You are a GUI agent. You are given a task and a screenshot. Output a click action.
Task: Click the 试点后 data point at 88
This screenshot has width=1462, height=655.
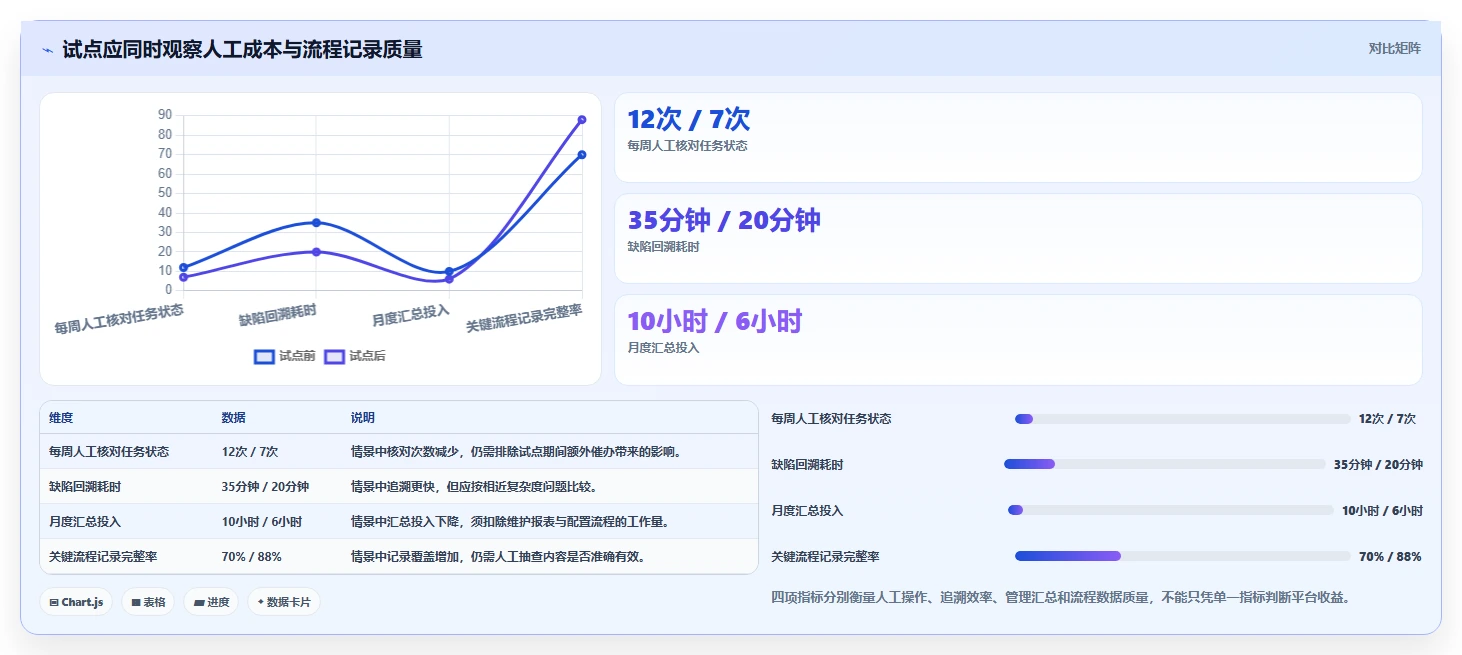tap(582, 120)
